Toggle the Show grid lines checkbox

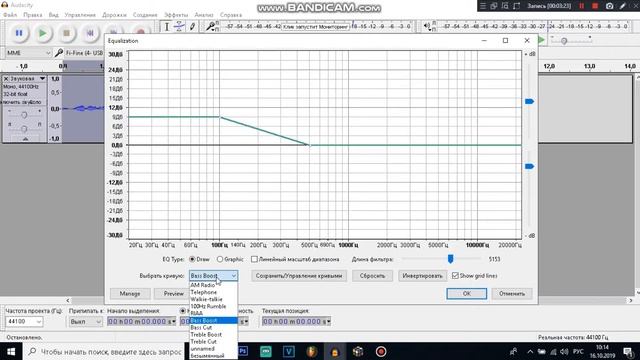[455, 276]
